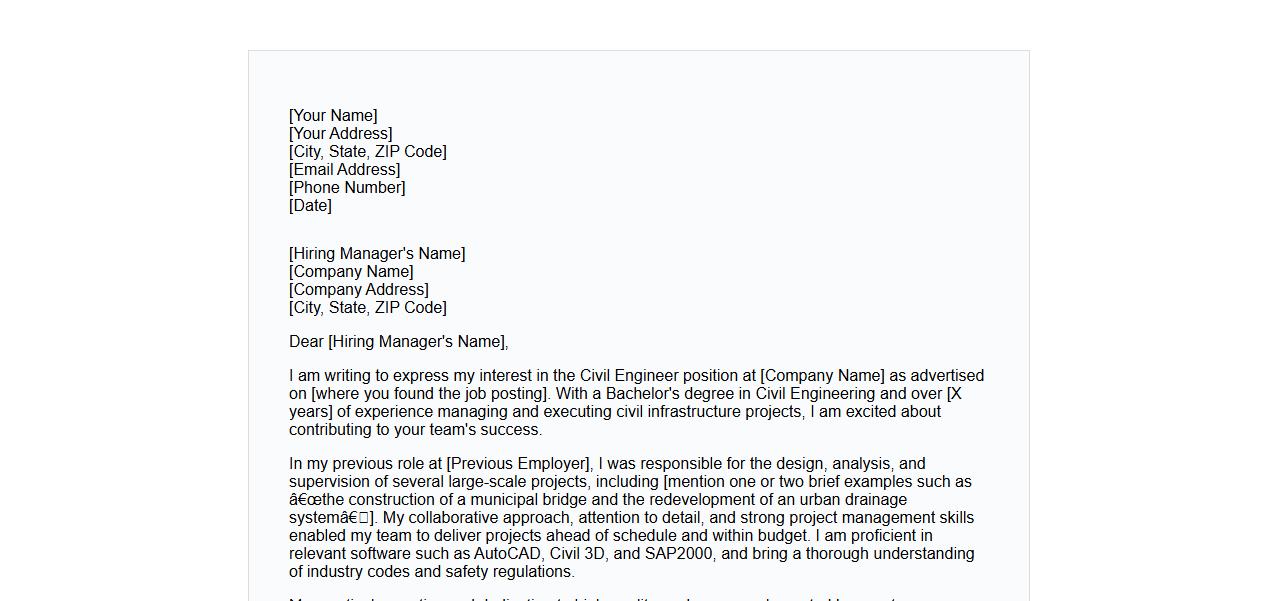
Task: Click 'contributing to your team's success' sentence ending
Action: pyautogui.click(x=415, y=430)
